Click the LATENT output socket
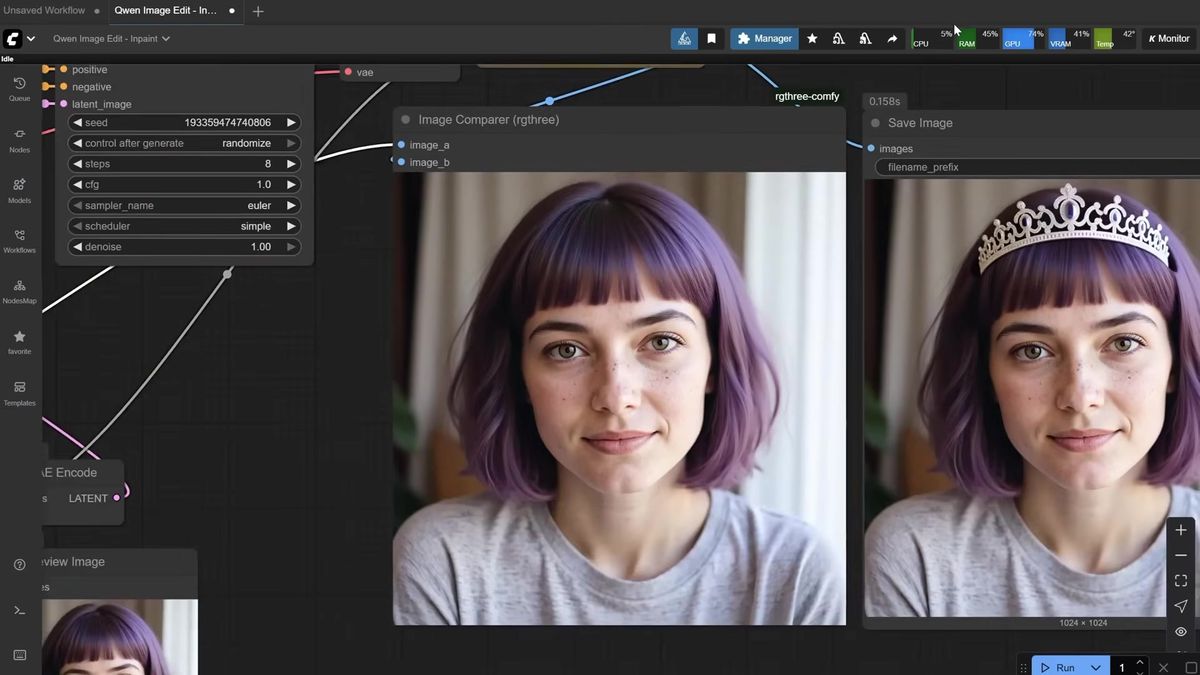 [x=117, y=498]
